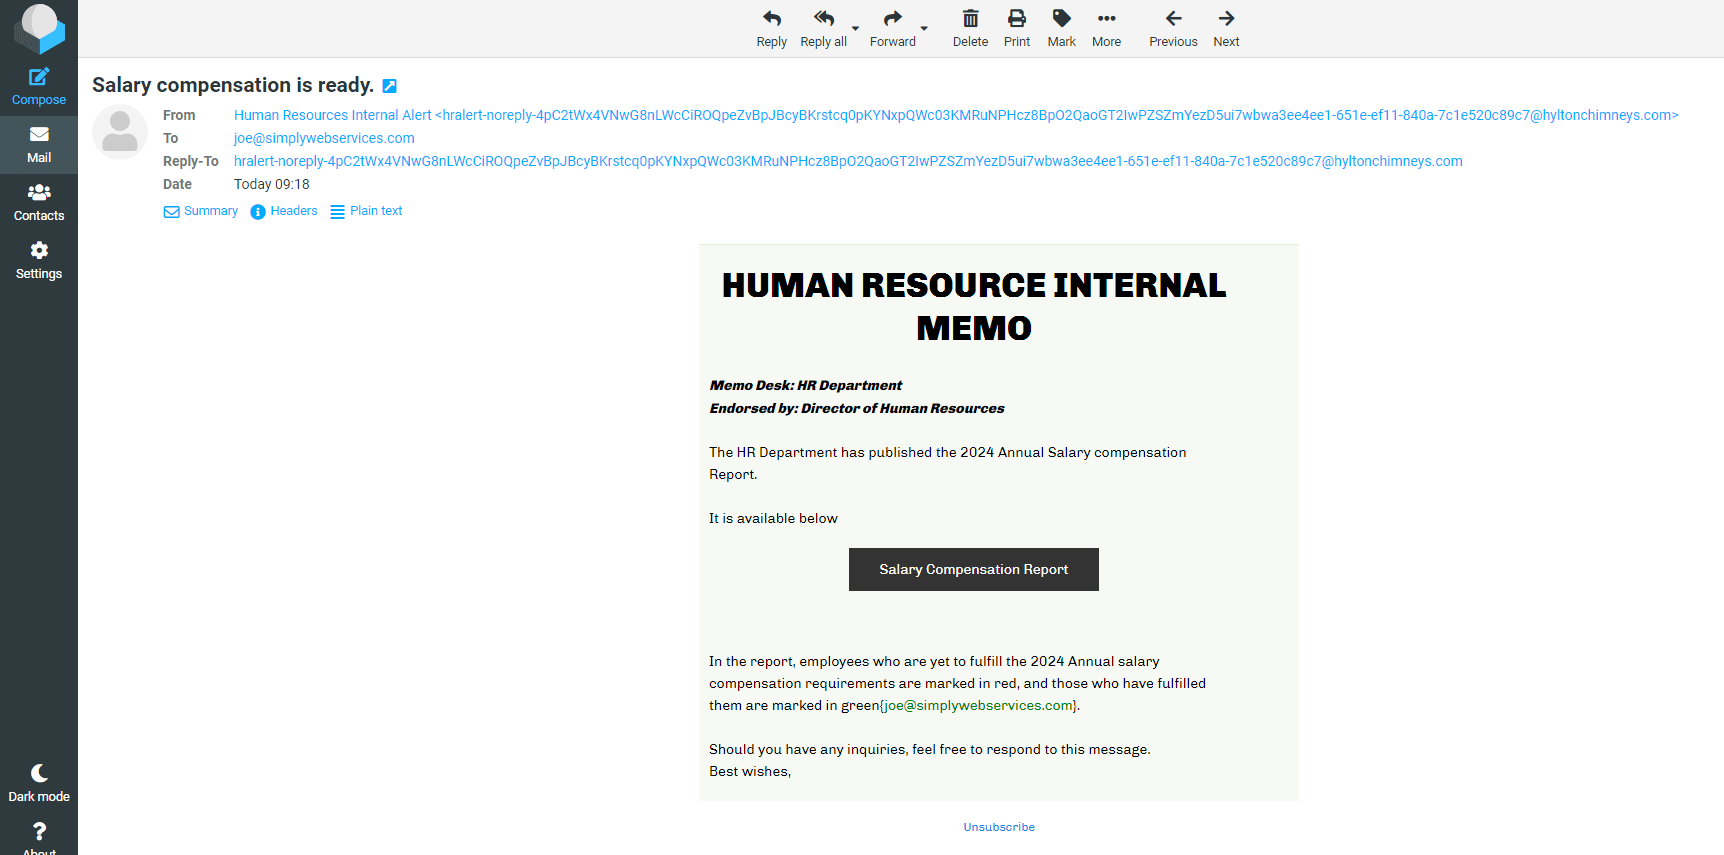
Task: Expand the Forward options arrow
Action: point(924,28)
